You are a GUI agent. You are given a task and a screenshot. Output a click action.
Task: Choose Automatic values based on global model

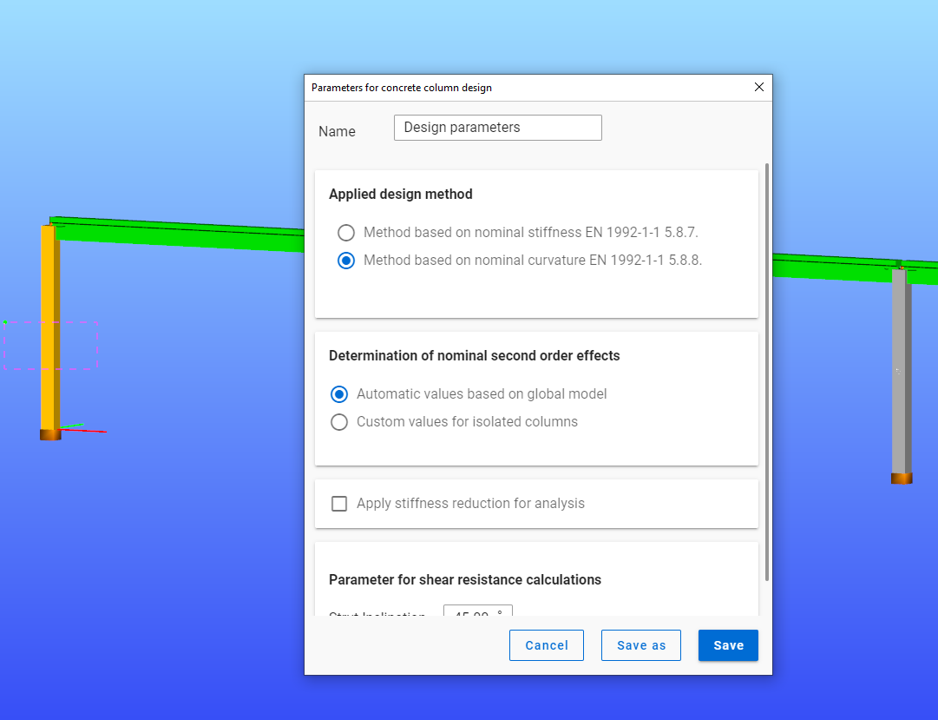339,394
